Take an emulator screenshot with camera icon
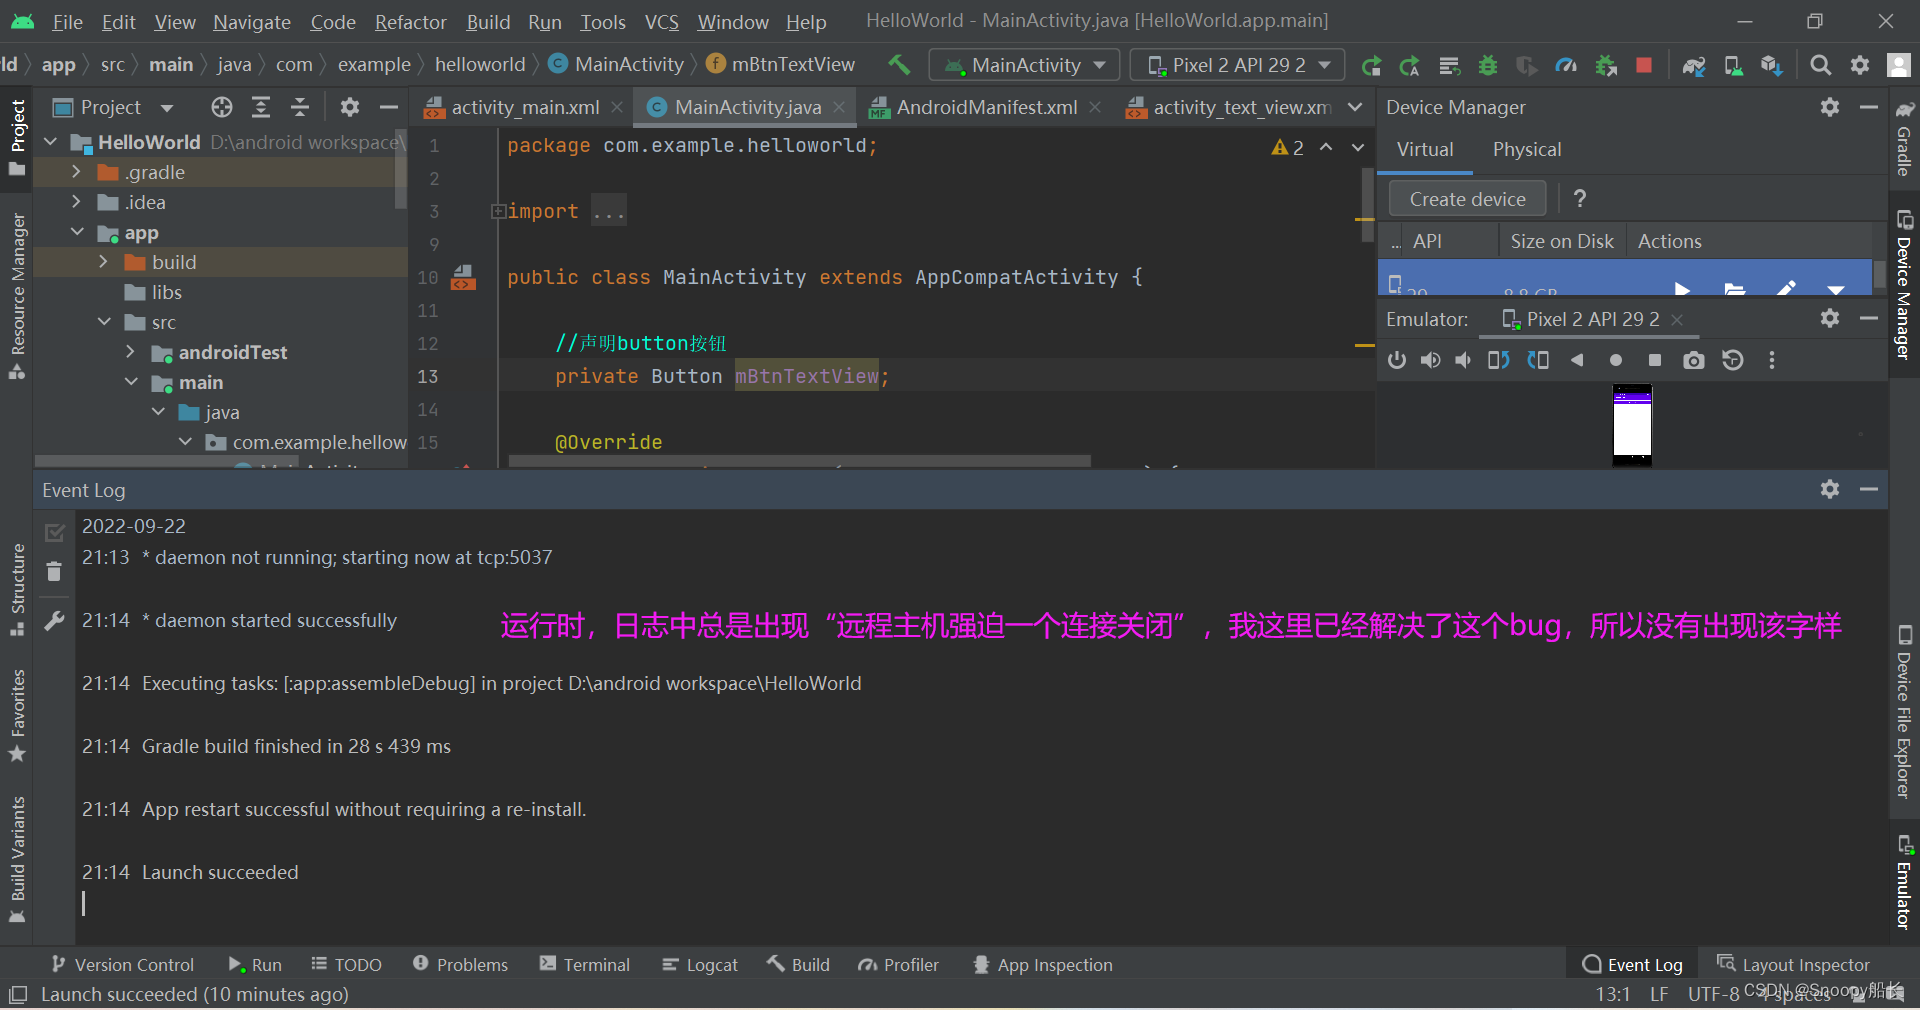This screenshot has height=1010, width=1920. click(x=1693, y=360)
